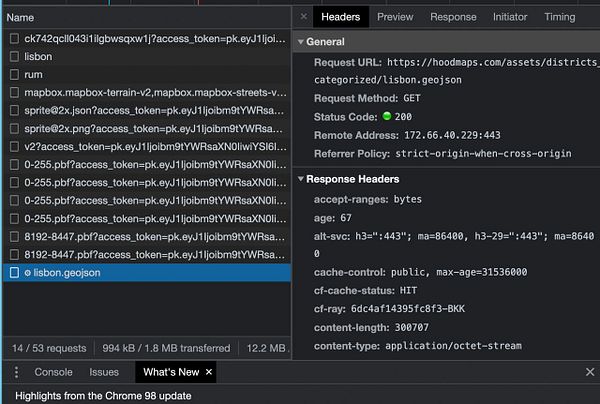Tick the checkbox for ck742qcll043i1ilgbwsqxw1j request
The width and height of the screenshot is (600, 404).
pos(14,38)
